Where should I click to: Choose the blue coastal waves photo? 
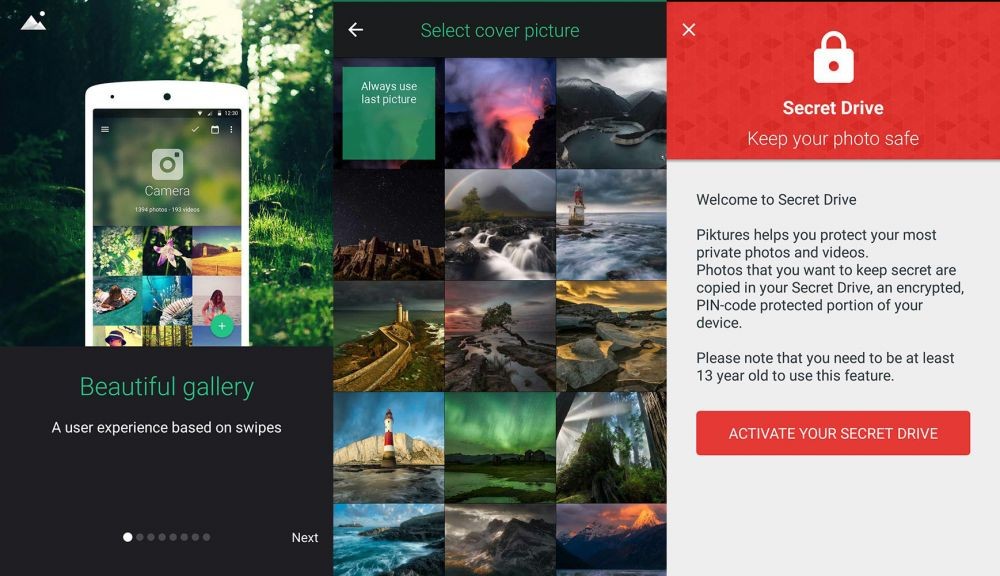coord(388,540)
